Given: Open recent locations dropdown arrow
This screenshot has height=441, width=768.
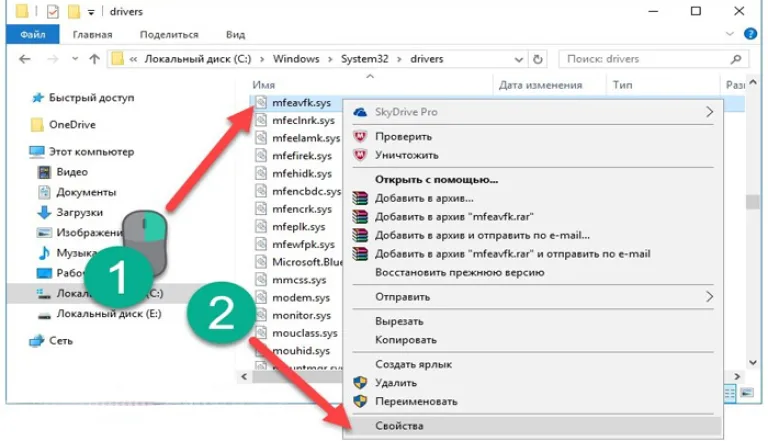Looking at the screenshot, I should click(x=75, y=59).
